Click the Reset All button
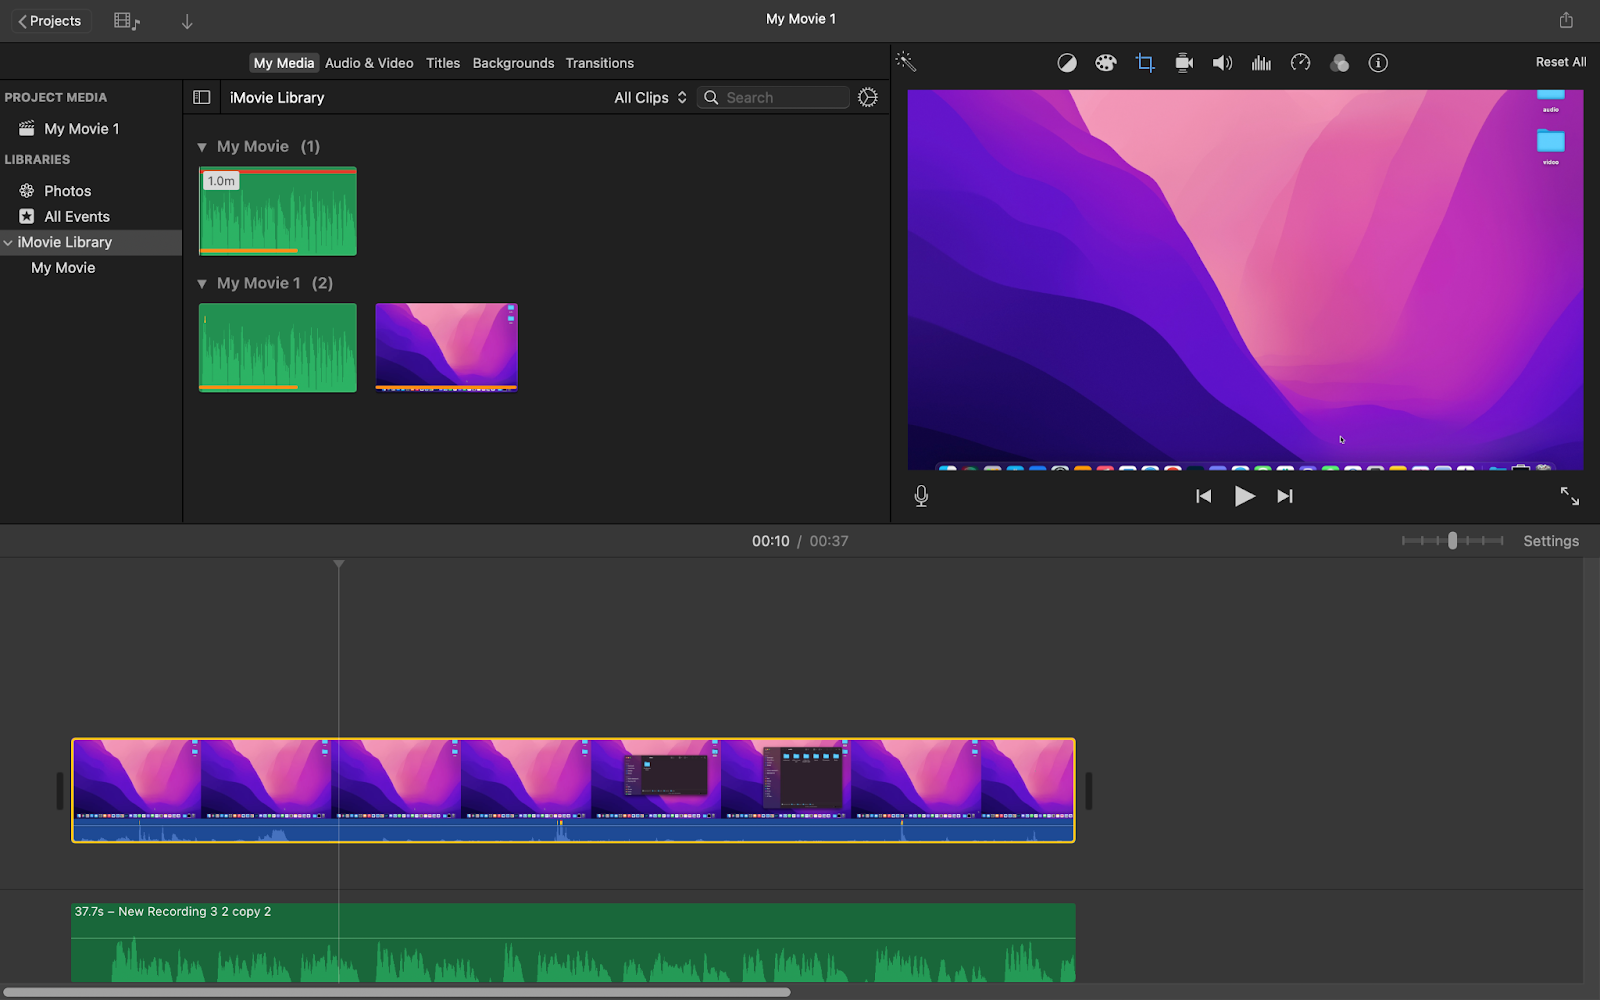 pos(1560,62)
